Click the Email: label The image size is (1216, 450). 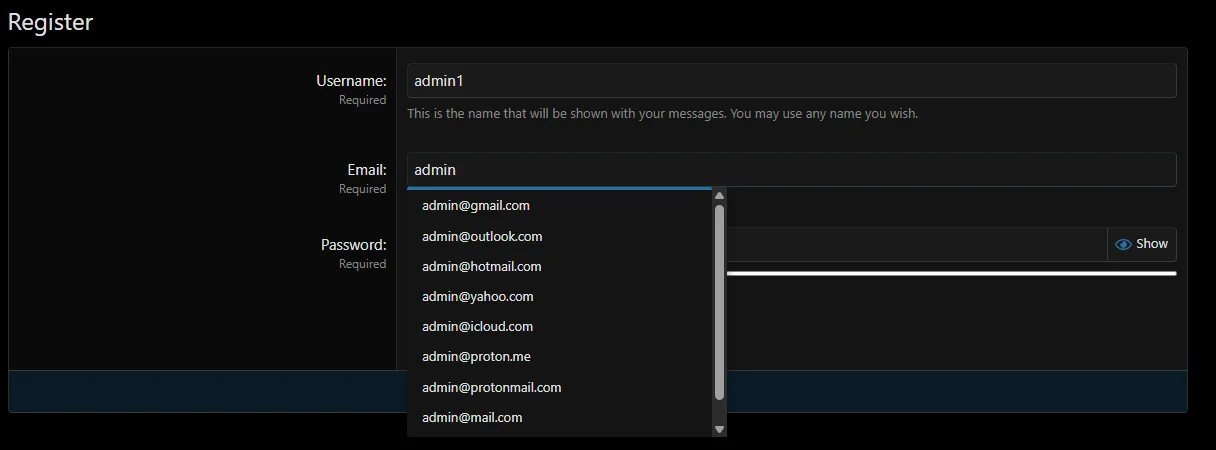point(367,170)
